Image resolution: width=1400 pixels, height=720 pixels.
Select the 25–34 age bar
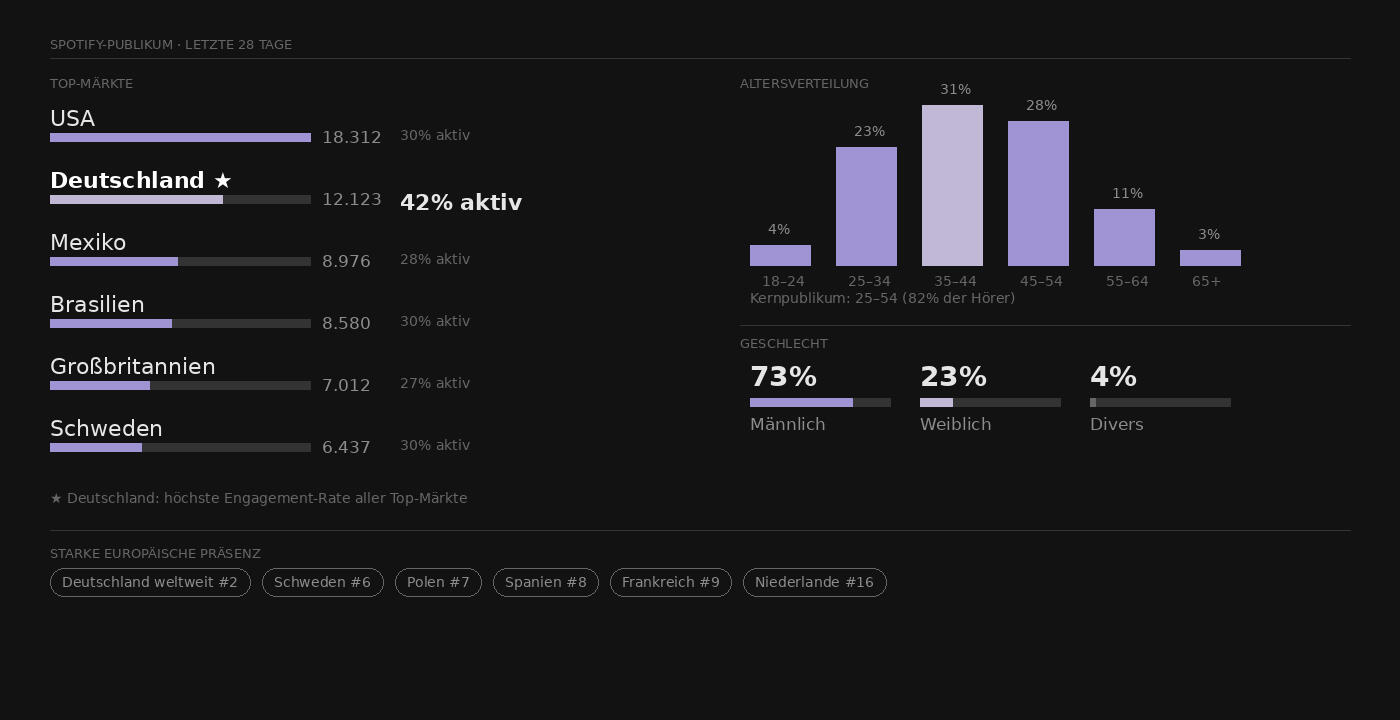tap(866, 206)
